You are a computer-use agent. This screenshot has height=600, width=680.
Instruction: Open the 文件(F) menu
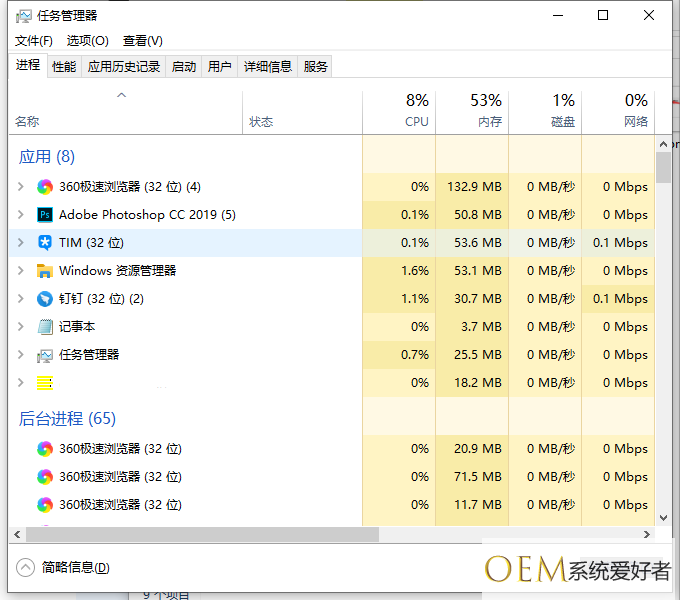click(x=34, y=41)
